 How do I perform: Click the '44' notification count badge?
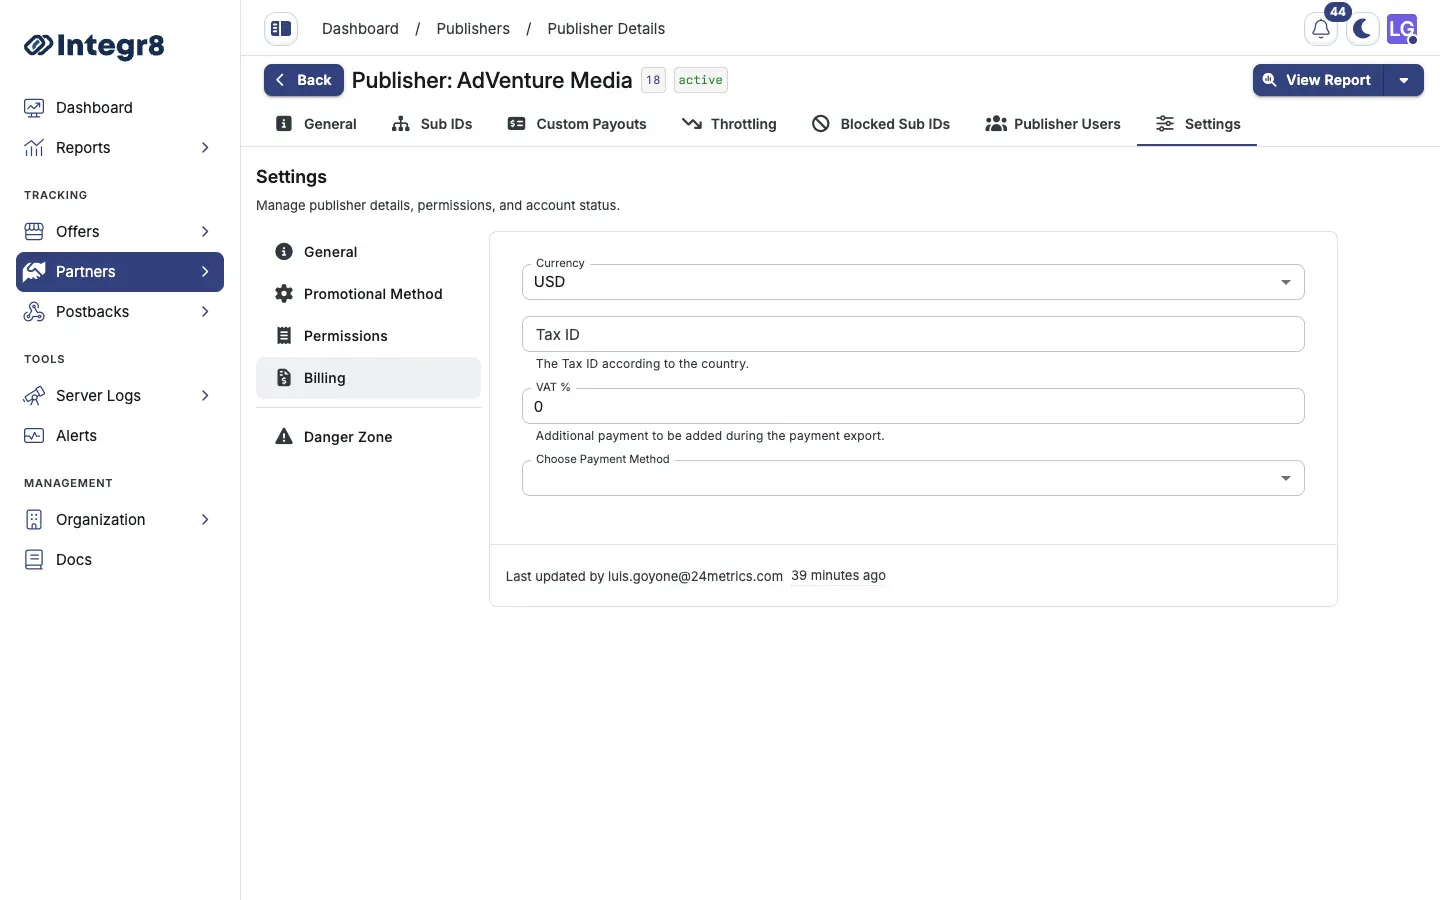pos(1338,12)
